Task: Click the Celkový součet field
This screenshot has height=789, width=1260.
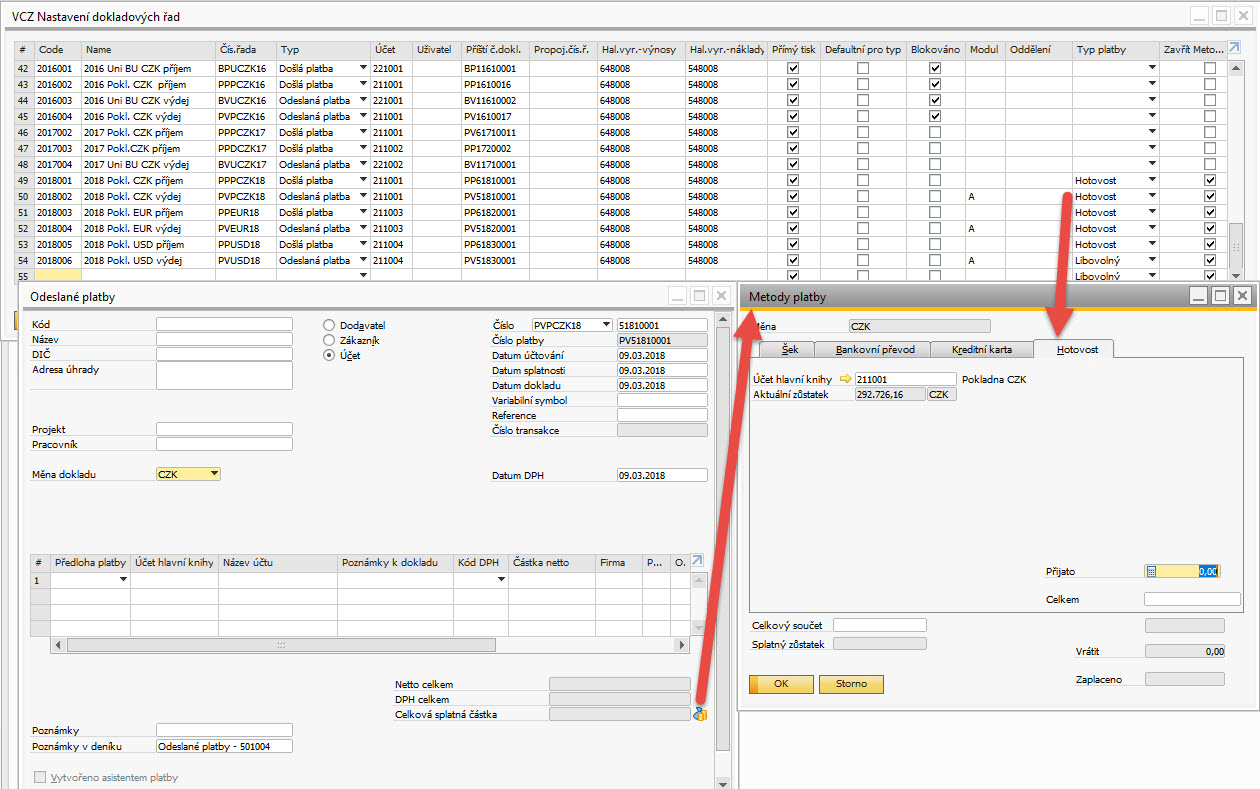Action: point(880,625)
